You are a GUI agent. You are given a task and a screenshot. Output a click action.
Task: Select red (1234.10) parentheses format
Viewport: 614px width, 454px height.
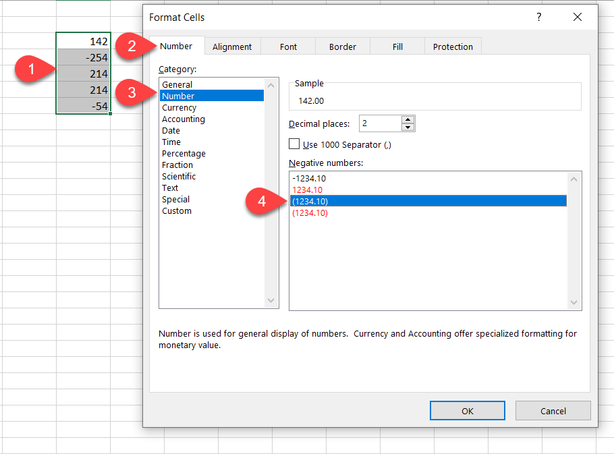coord(428,213)
